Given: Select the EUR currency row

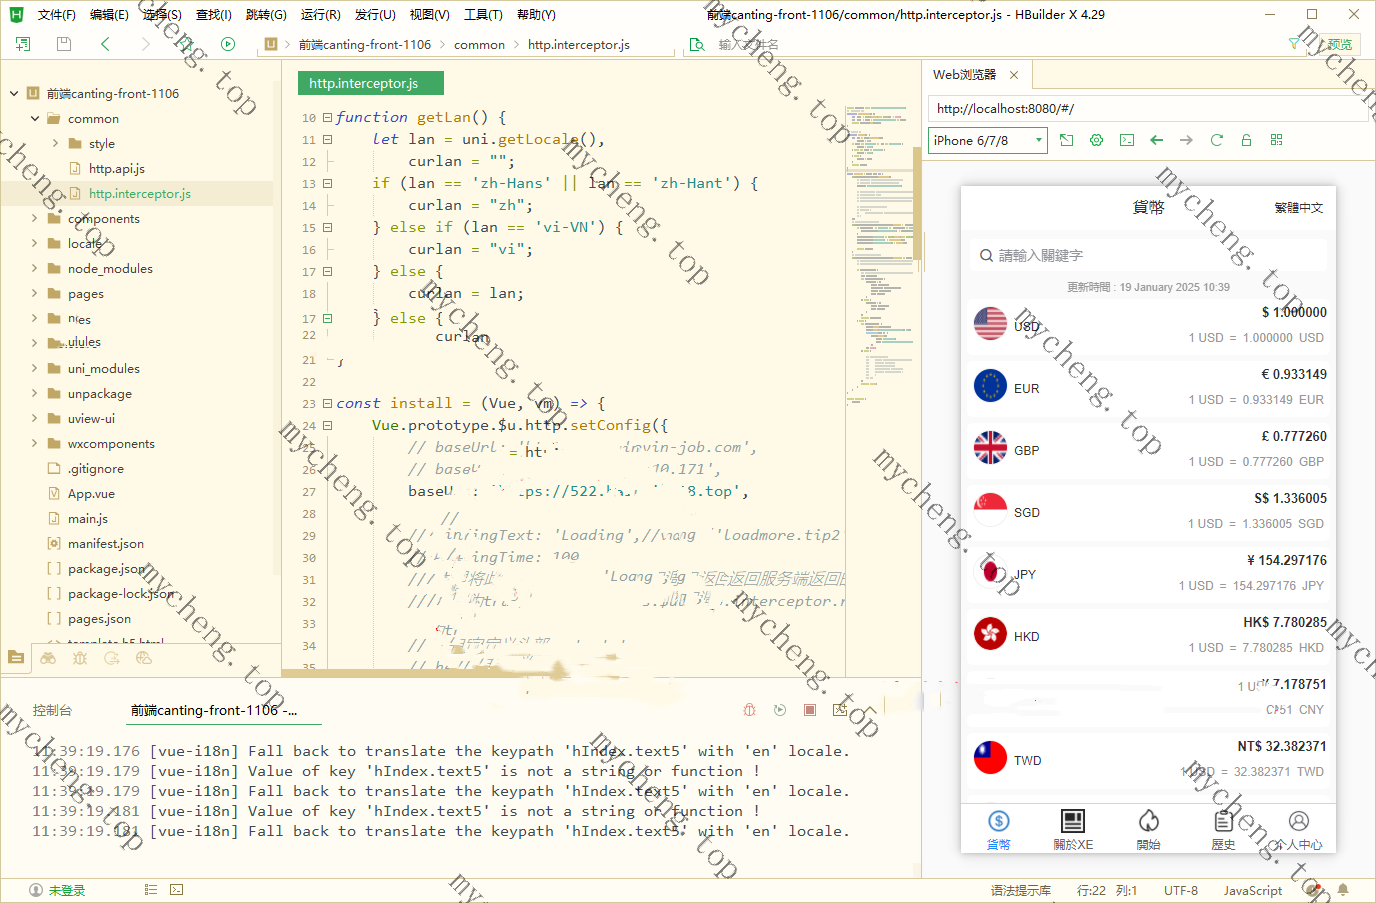Looking at the screenshot, I should tap(1148, 387).
